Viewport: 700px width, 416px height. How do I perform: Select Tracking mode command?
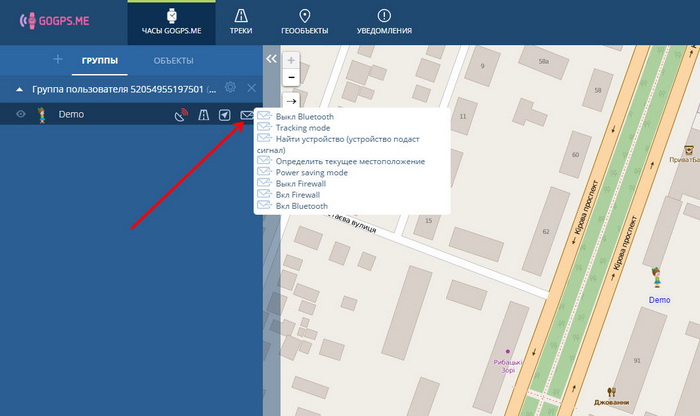(302, 128)
